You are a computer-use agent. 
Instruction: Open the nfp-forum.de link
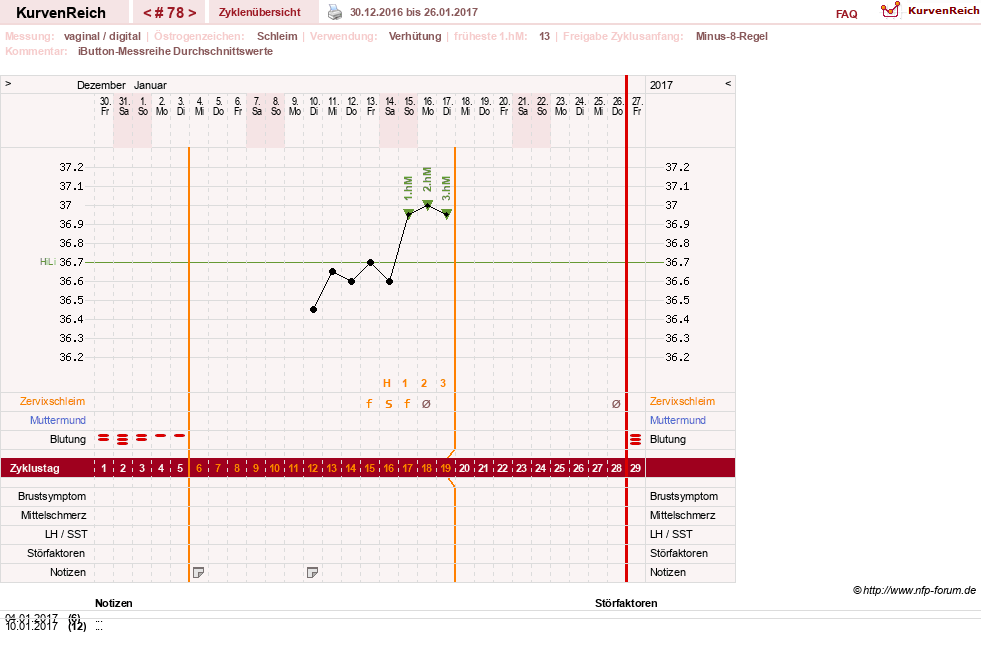(x=915, y=590)
